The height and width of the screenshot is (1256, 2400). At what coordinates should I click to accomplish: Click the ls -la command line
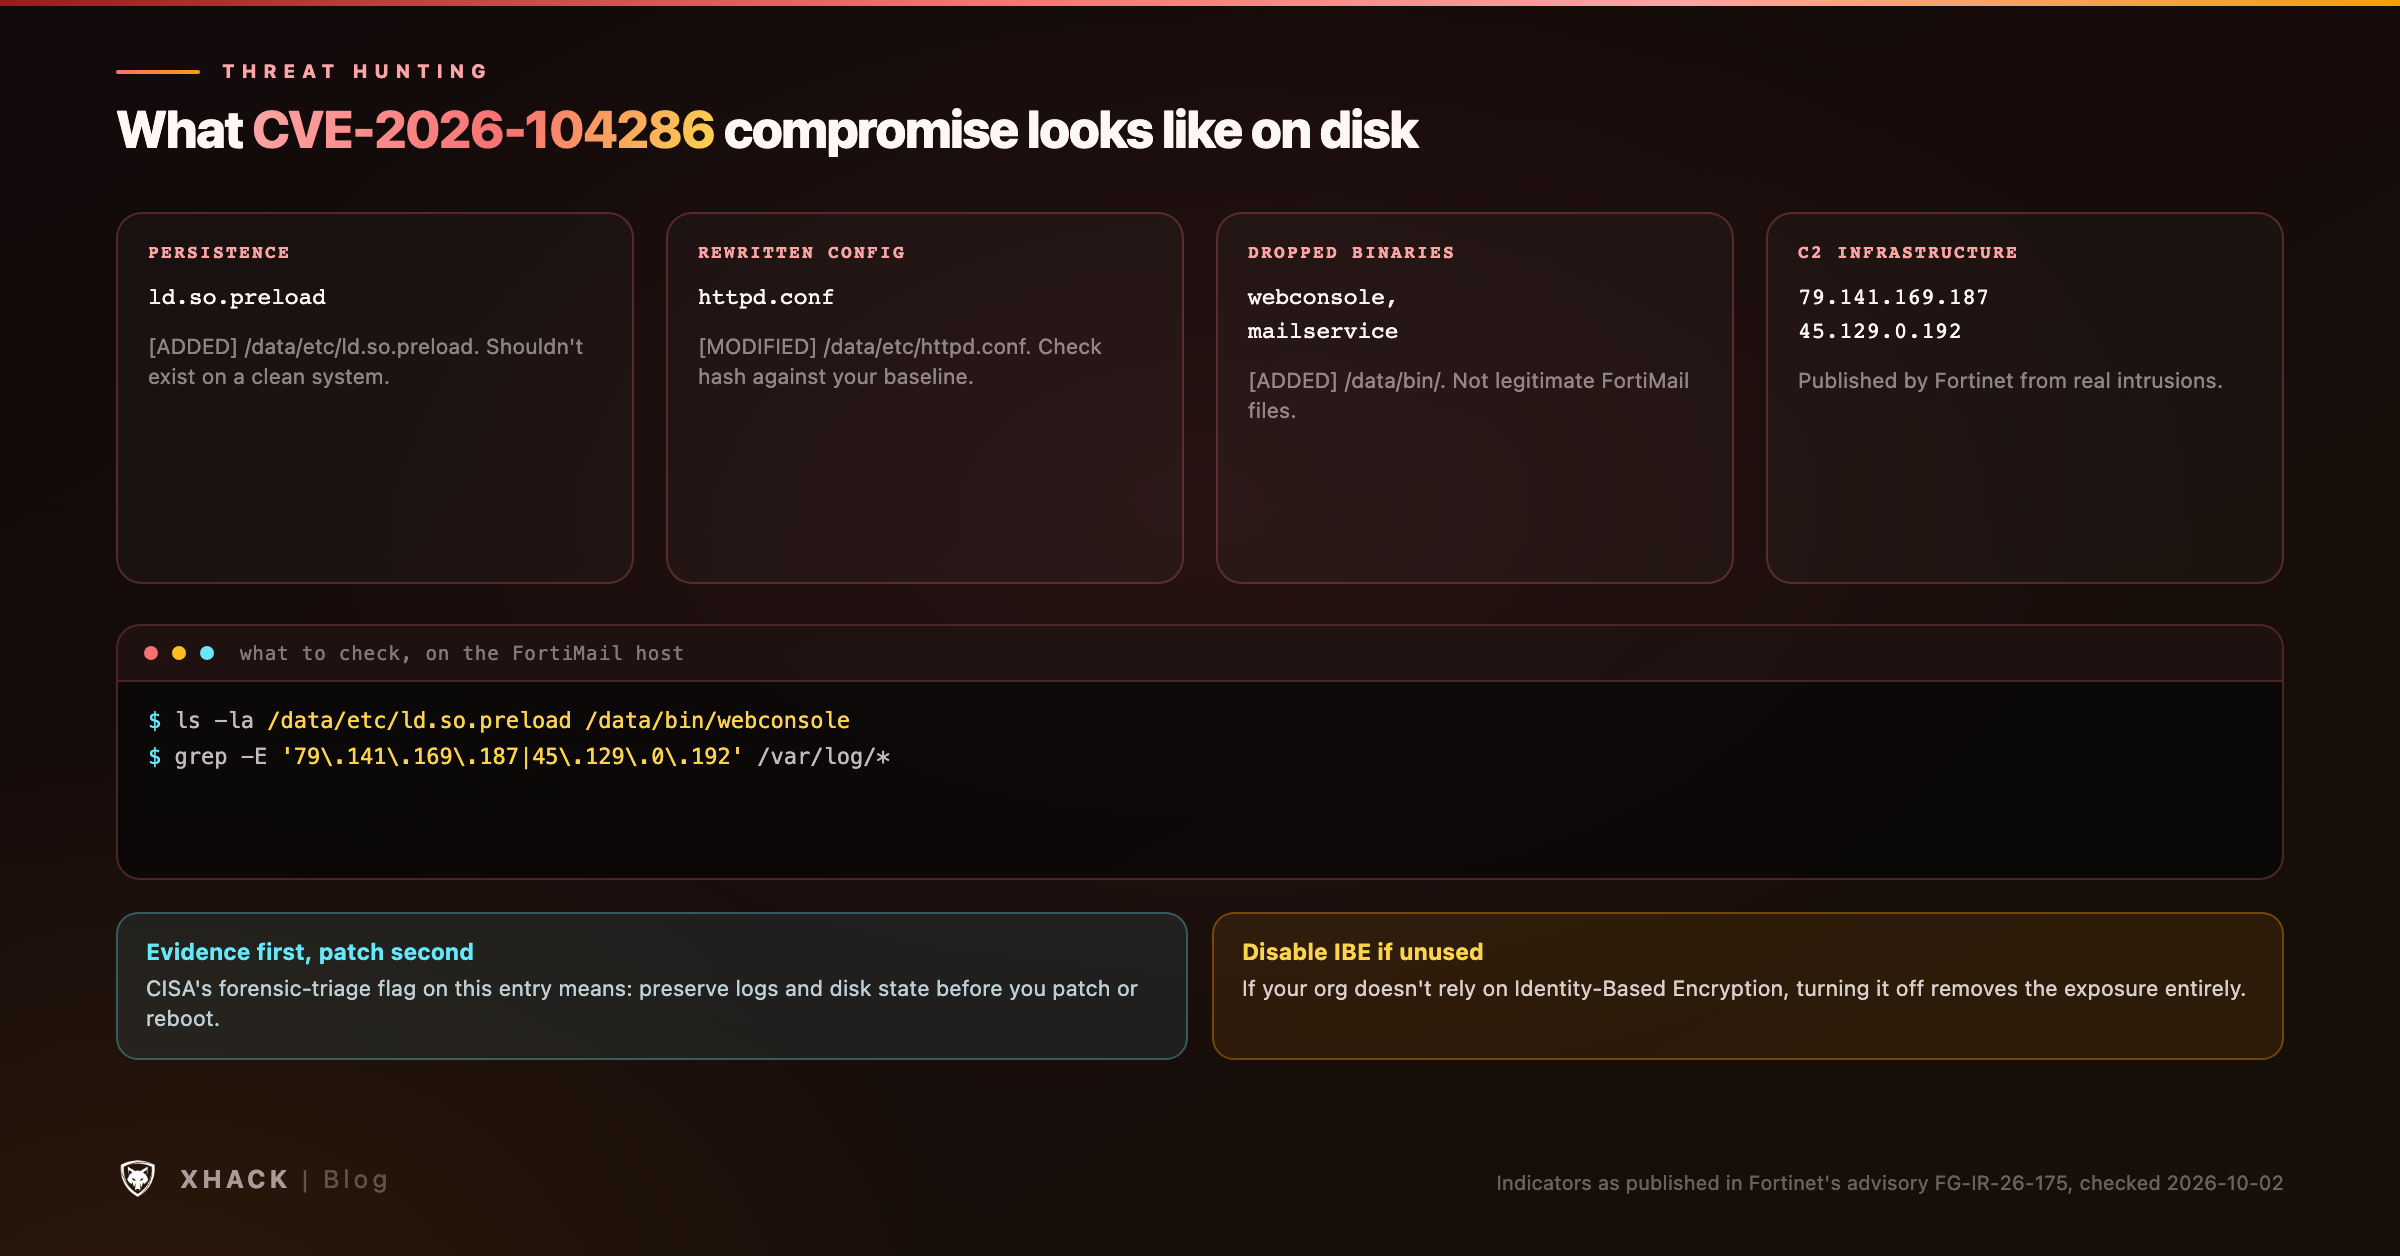click(x=499, y=720)
